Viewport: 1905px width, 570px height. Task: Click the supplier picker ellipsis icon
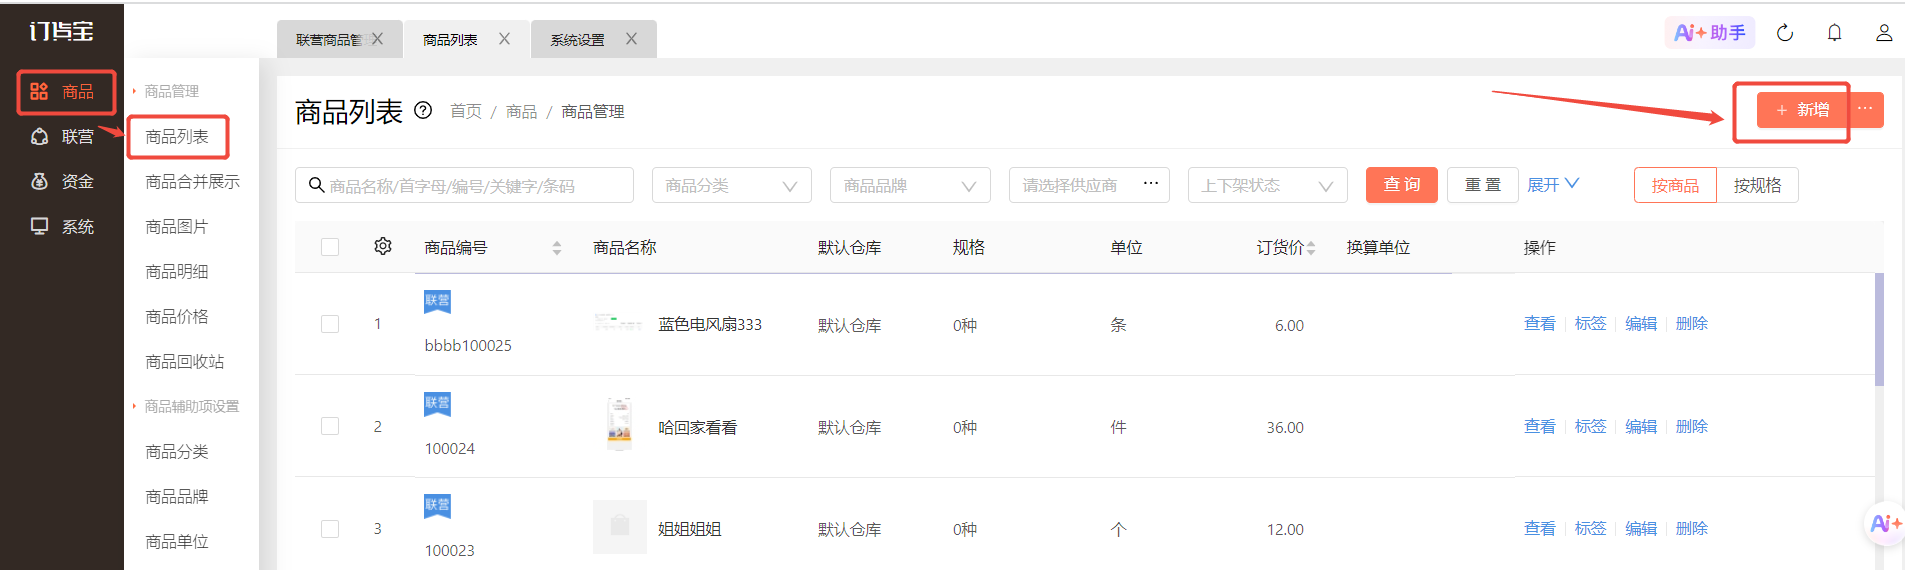pyautogui.click(x=1151, y=183)
